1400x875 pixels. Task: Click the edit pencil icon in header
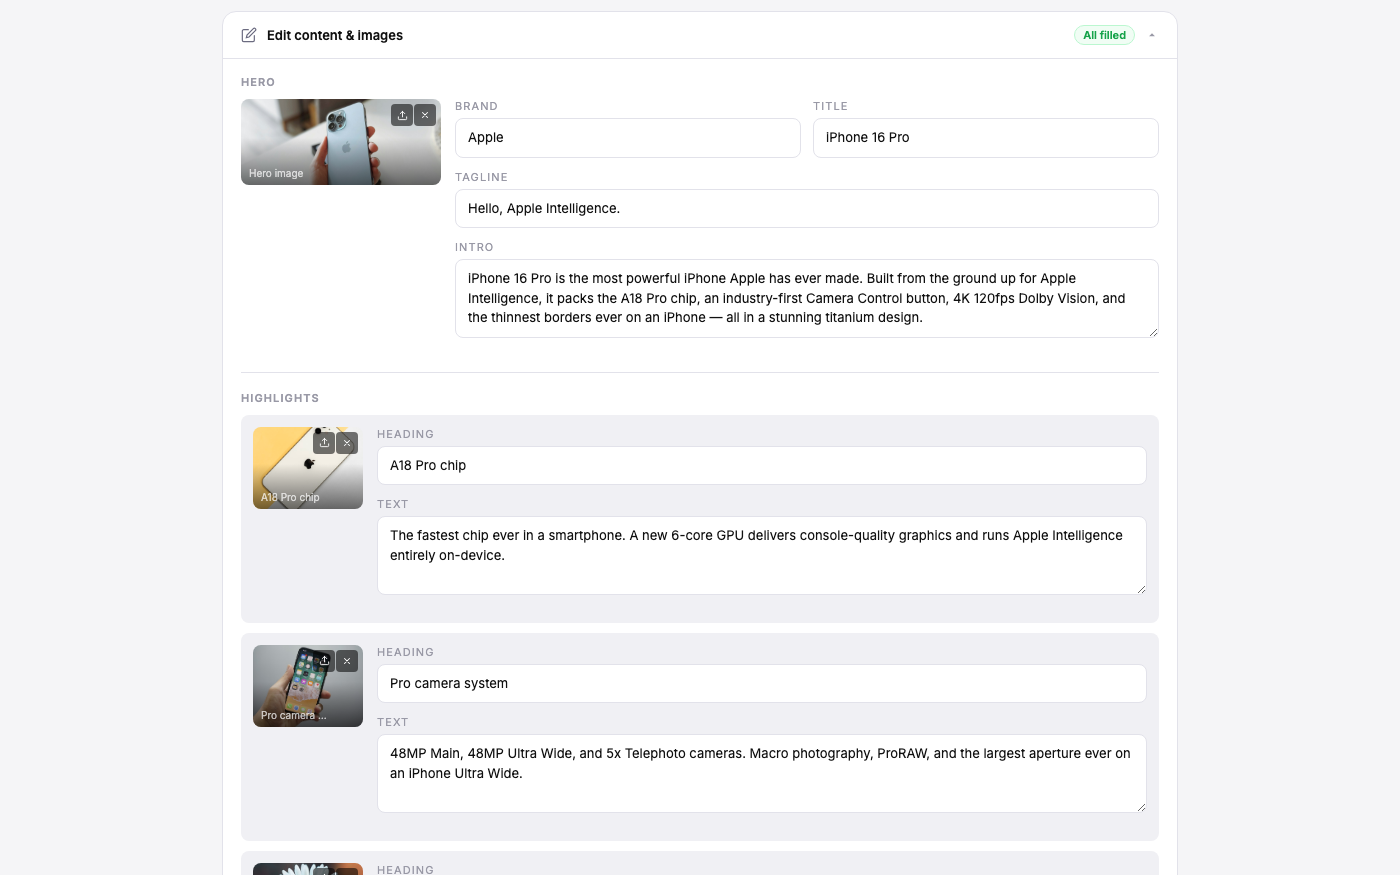coord(249,35)
